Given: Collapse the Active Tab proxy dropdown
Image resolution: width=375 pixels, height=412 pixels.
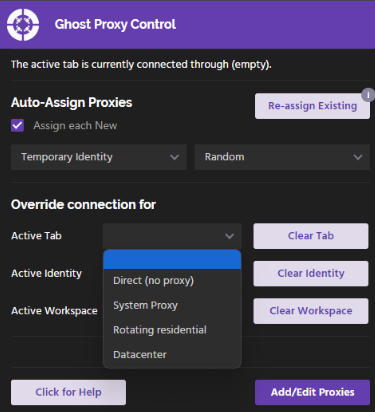Looking at the screenshot, I should click(172, 236).
